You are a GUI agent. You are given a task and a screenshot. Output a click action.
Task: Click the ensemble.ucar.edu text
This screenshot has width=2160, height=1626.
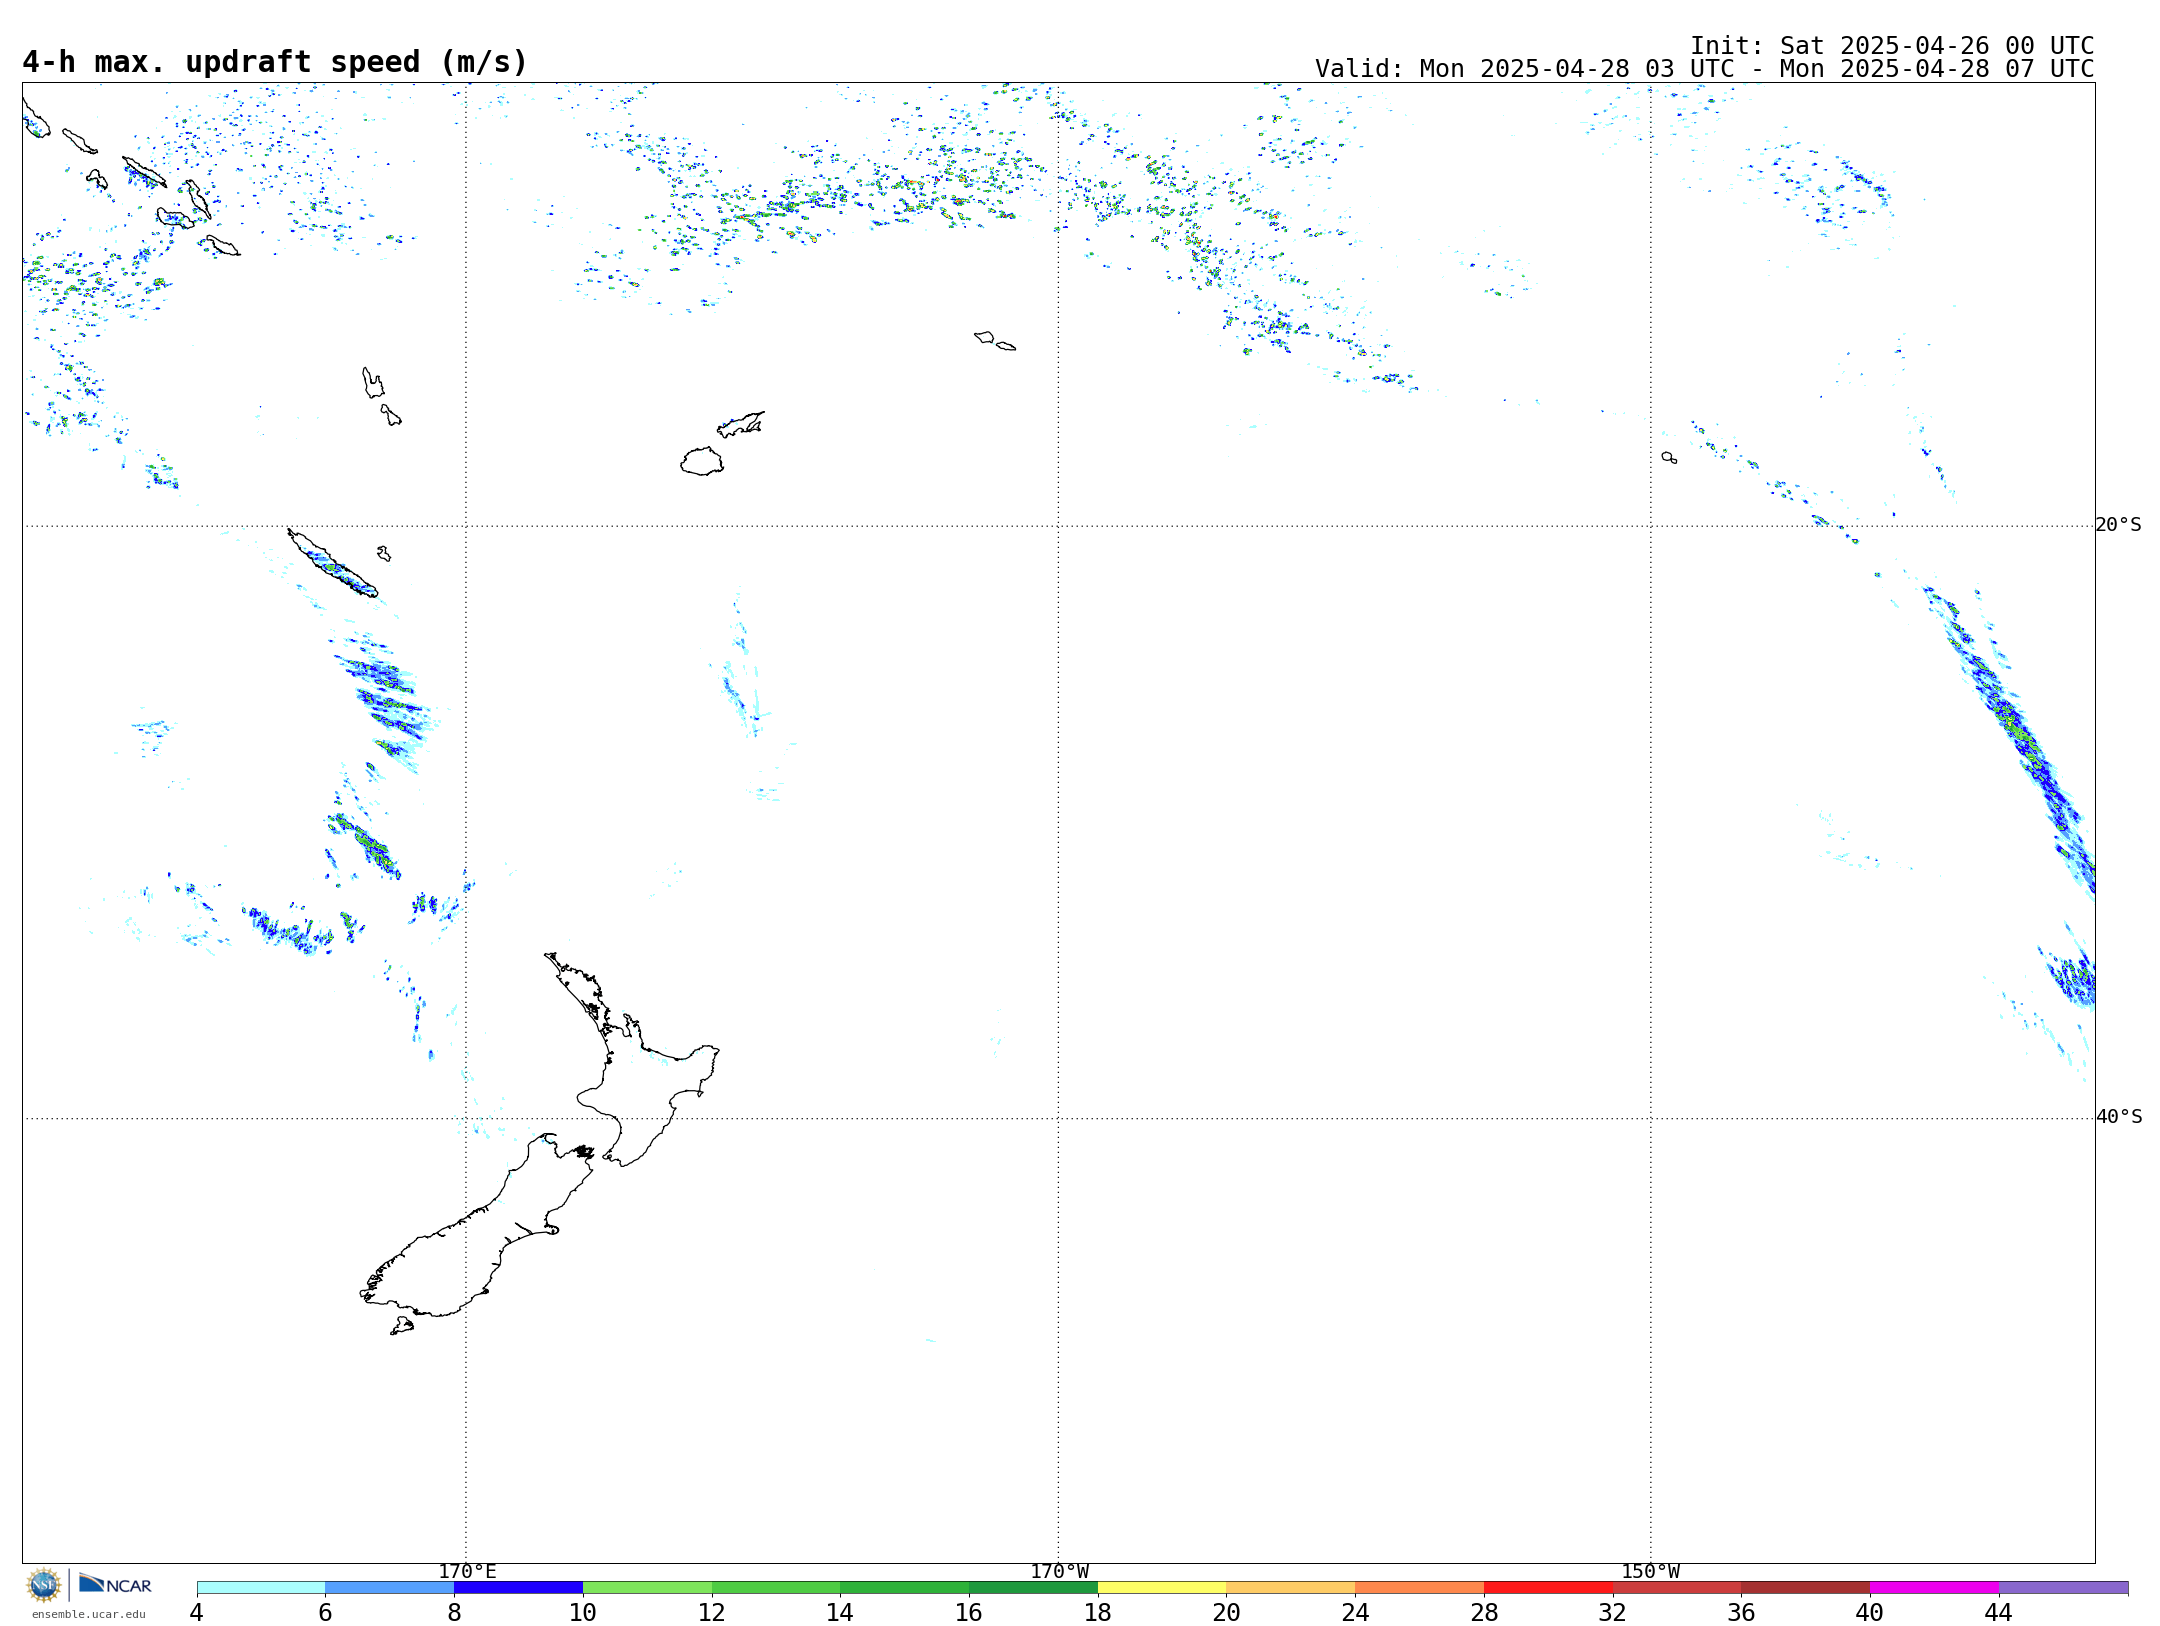tap(88, 1614)
